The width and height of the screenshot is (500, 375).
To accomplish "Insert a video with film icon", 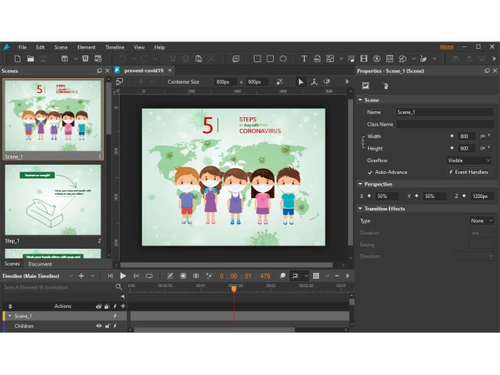I will 364,59.
